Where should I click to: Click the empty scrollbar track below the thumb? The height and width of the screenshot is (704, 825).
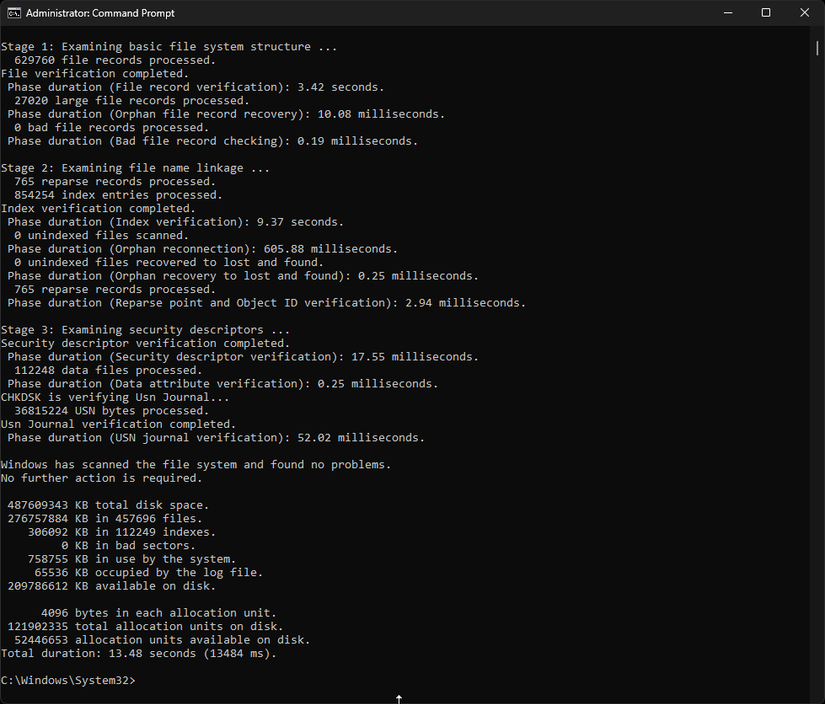[x=817, y=368]
